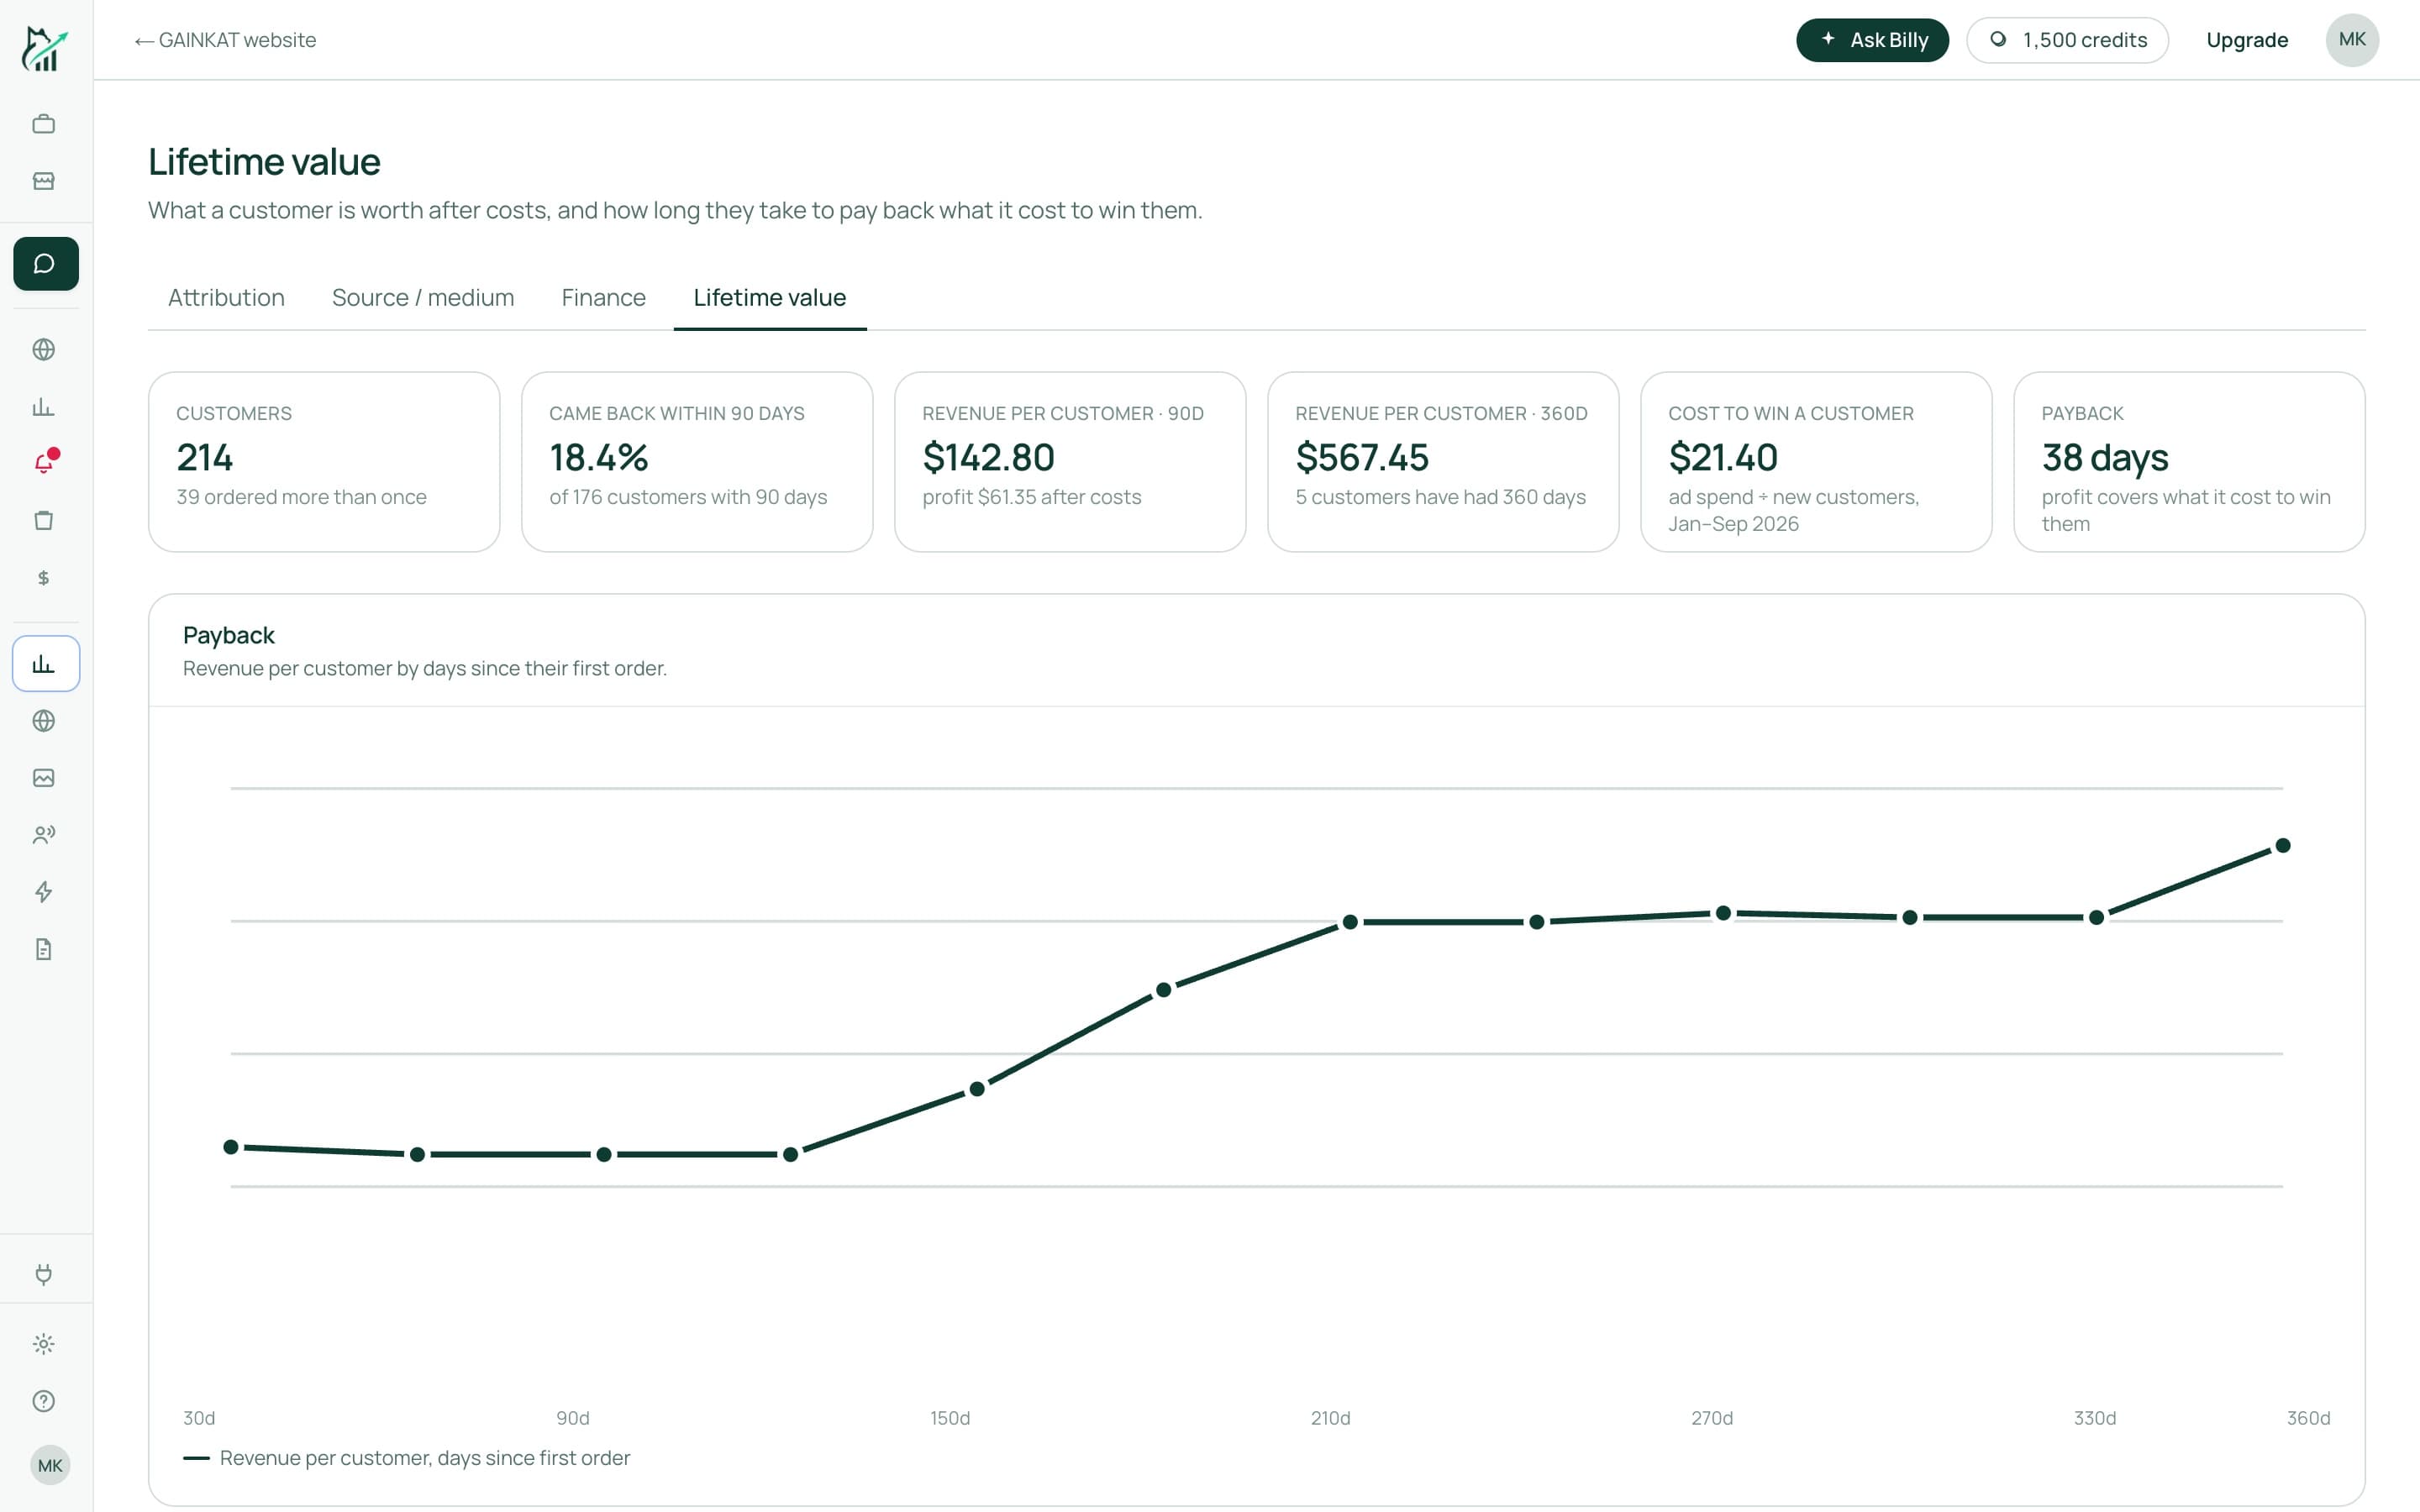Open the document page icon
This screenshot has width=2420, height=1512.
coord(43,948)
